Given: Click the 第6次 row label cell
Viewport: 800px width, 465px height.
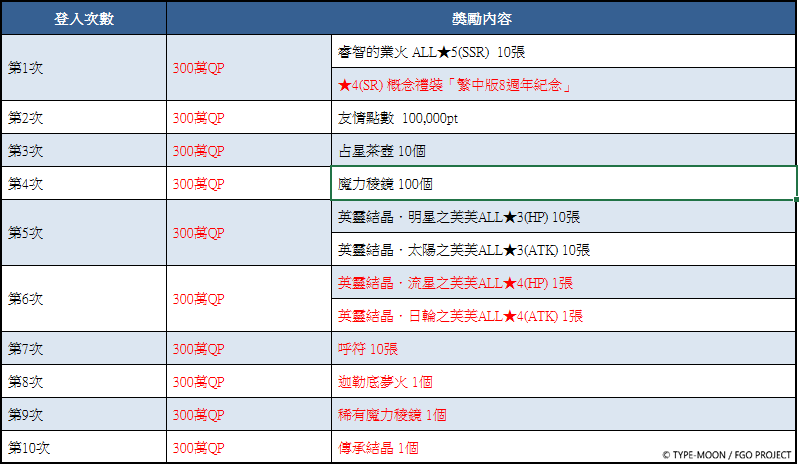Looking at the screenshot, I should [x=83, y=299].
